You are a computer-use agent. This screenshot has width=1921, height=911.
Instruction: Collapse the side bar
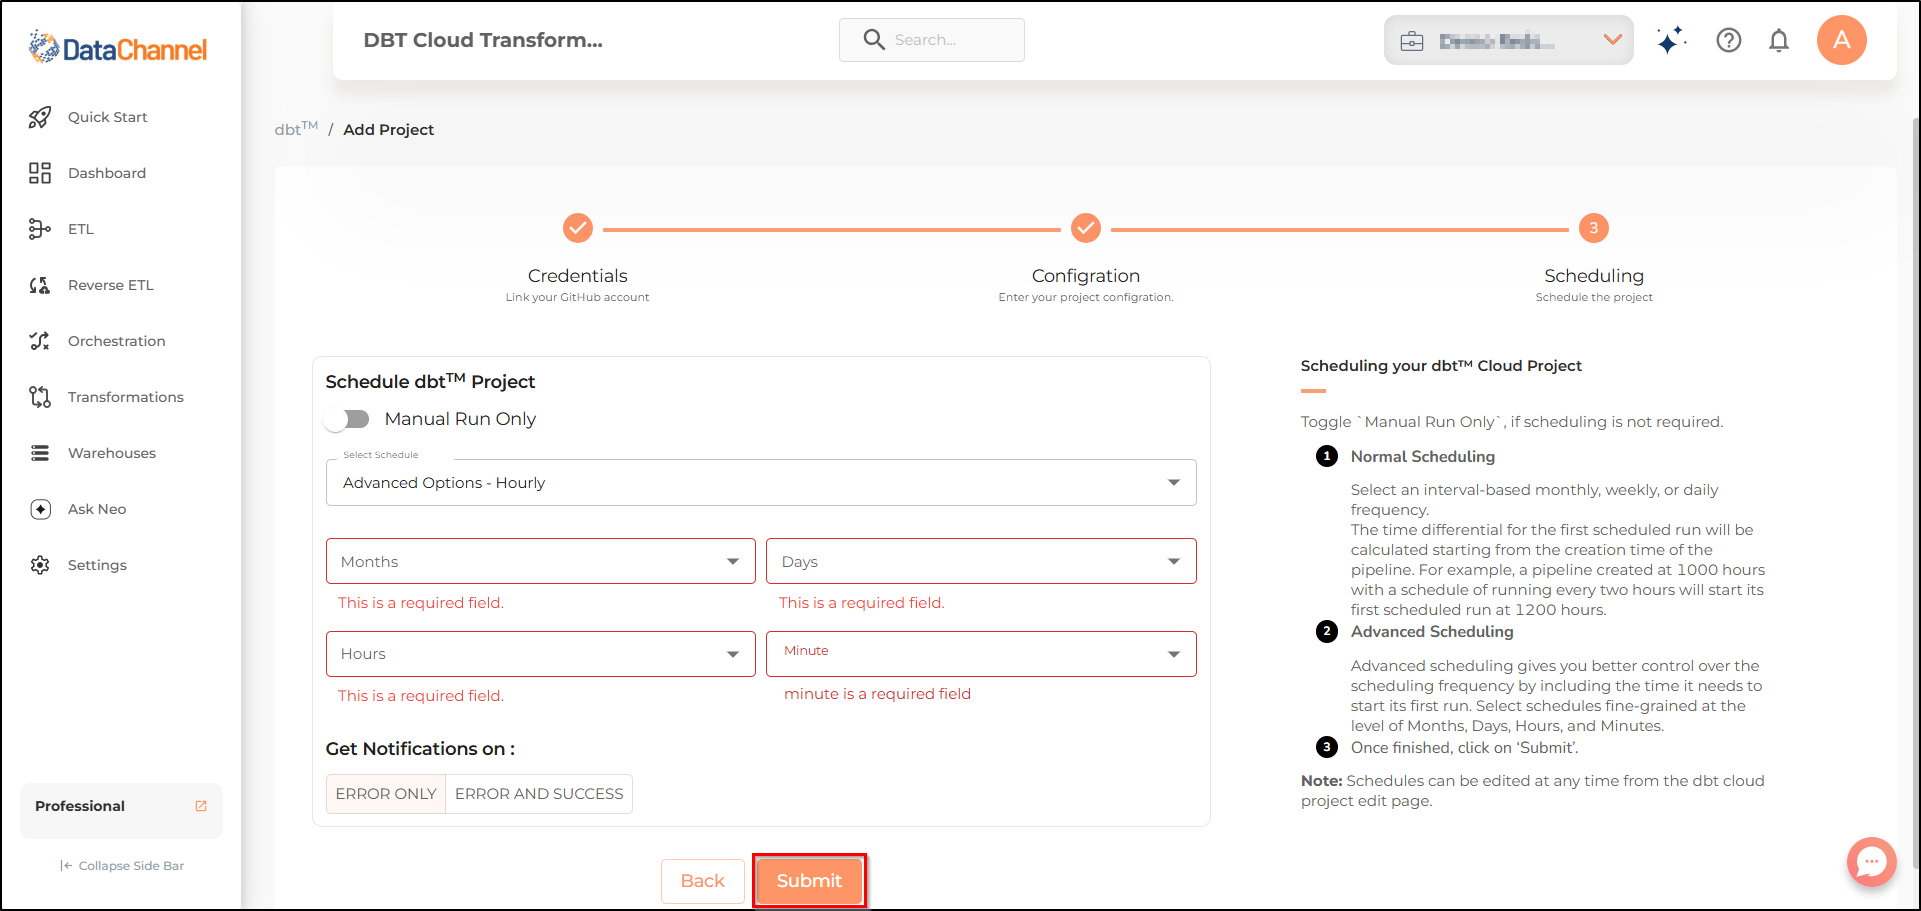click(122, 866)
